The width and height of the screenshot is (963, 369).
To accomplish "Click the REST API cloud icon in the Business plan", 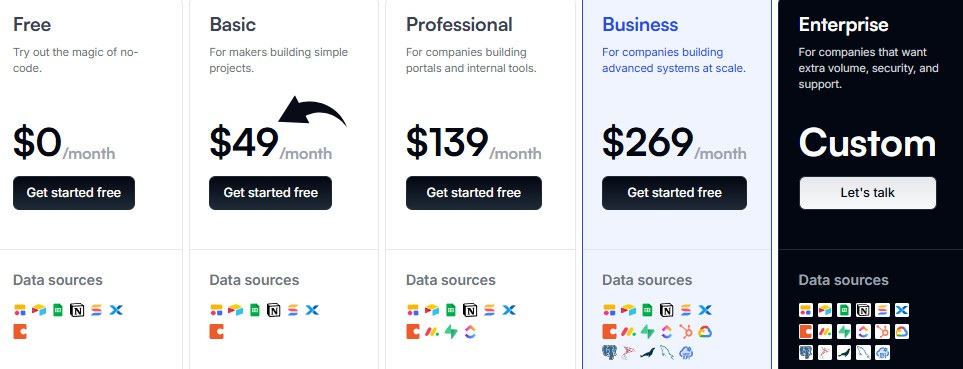I will (686, 352).
